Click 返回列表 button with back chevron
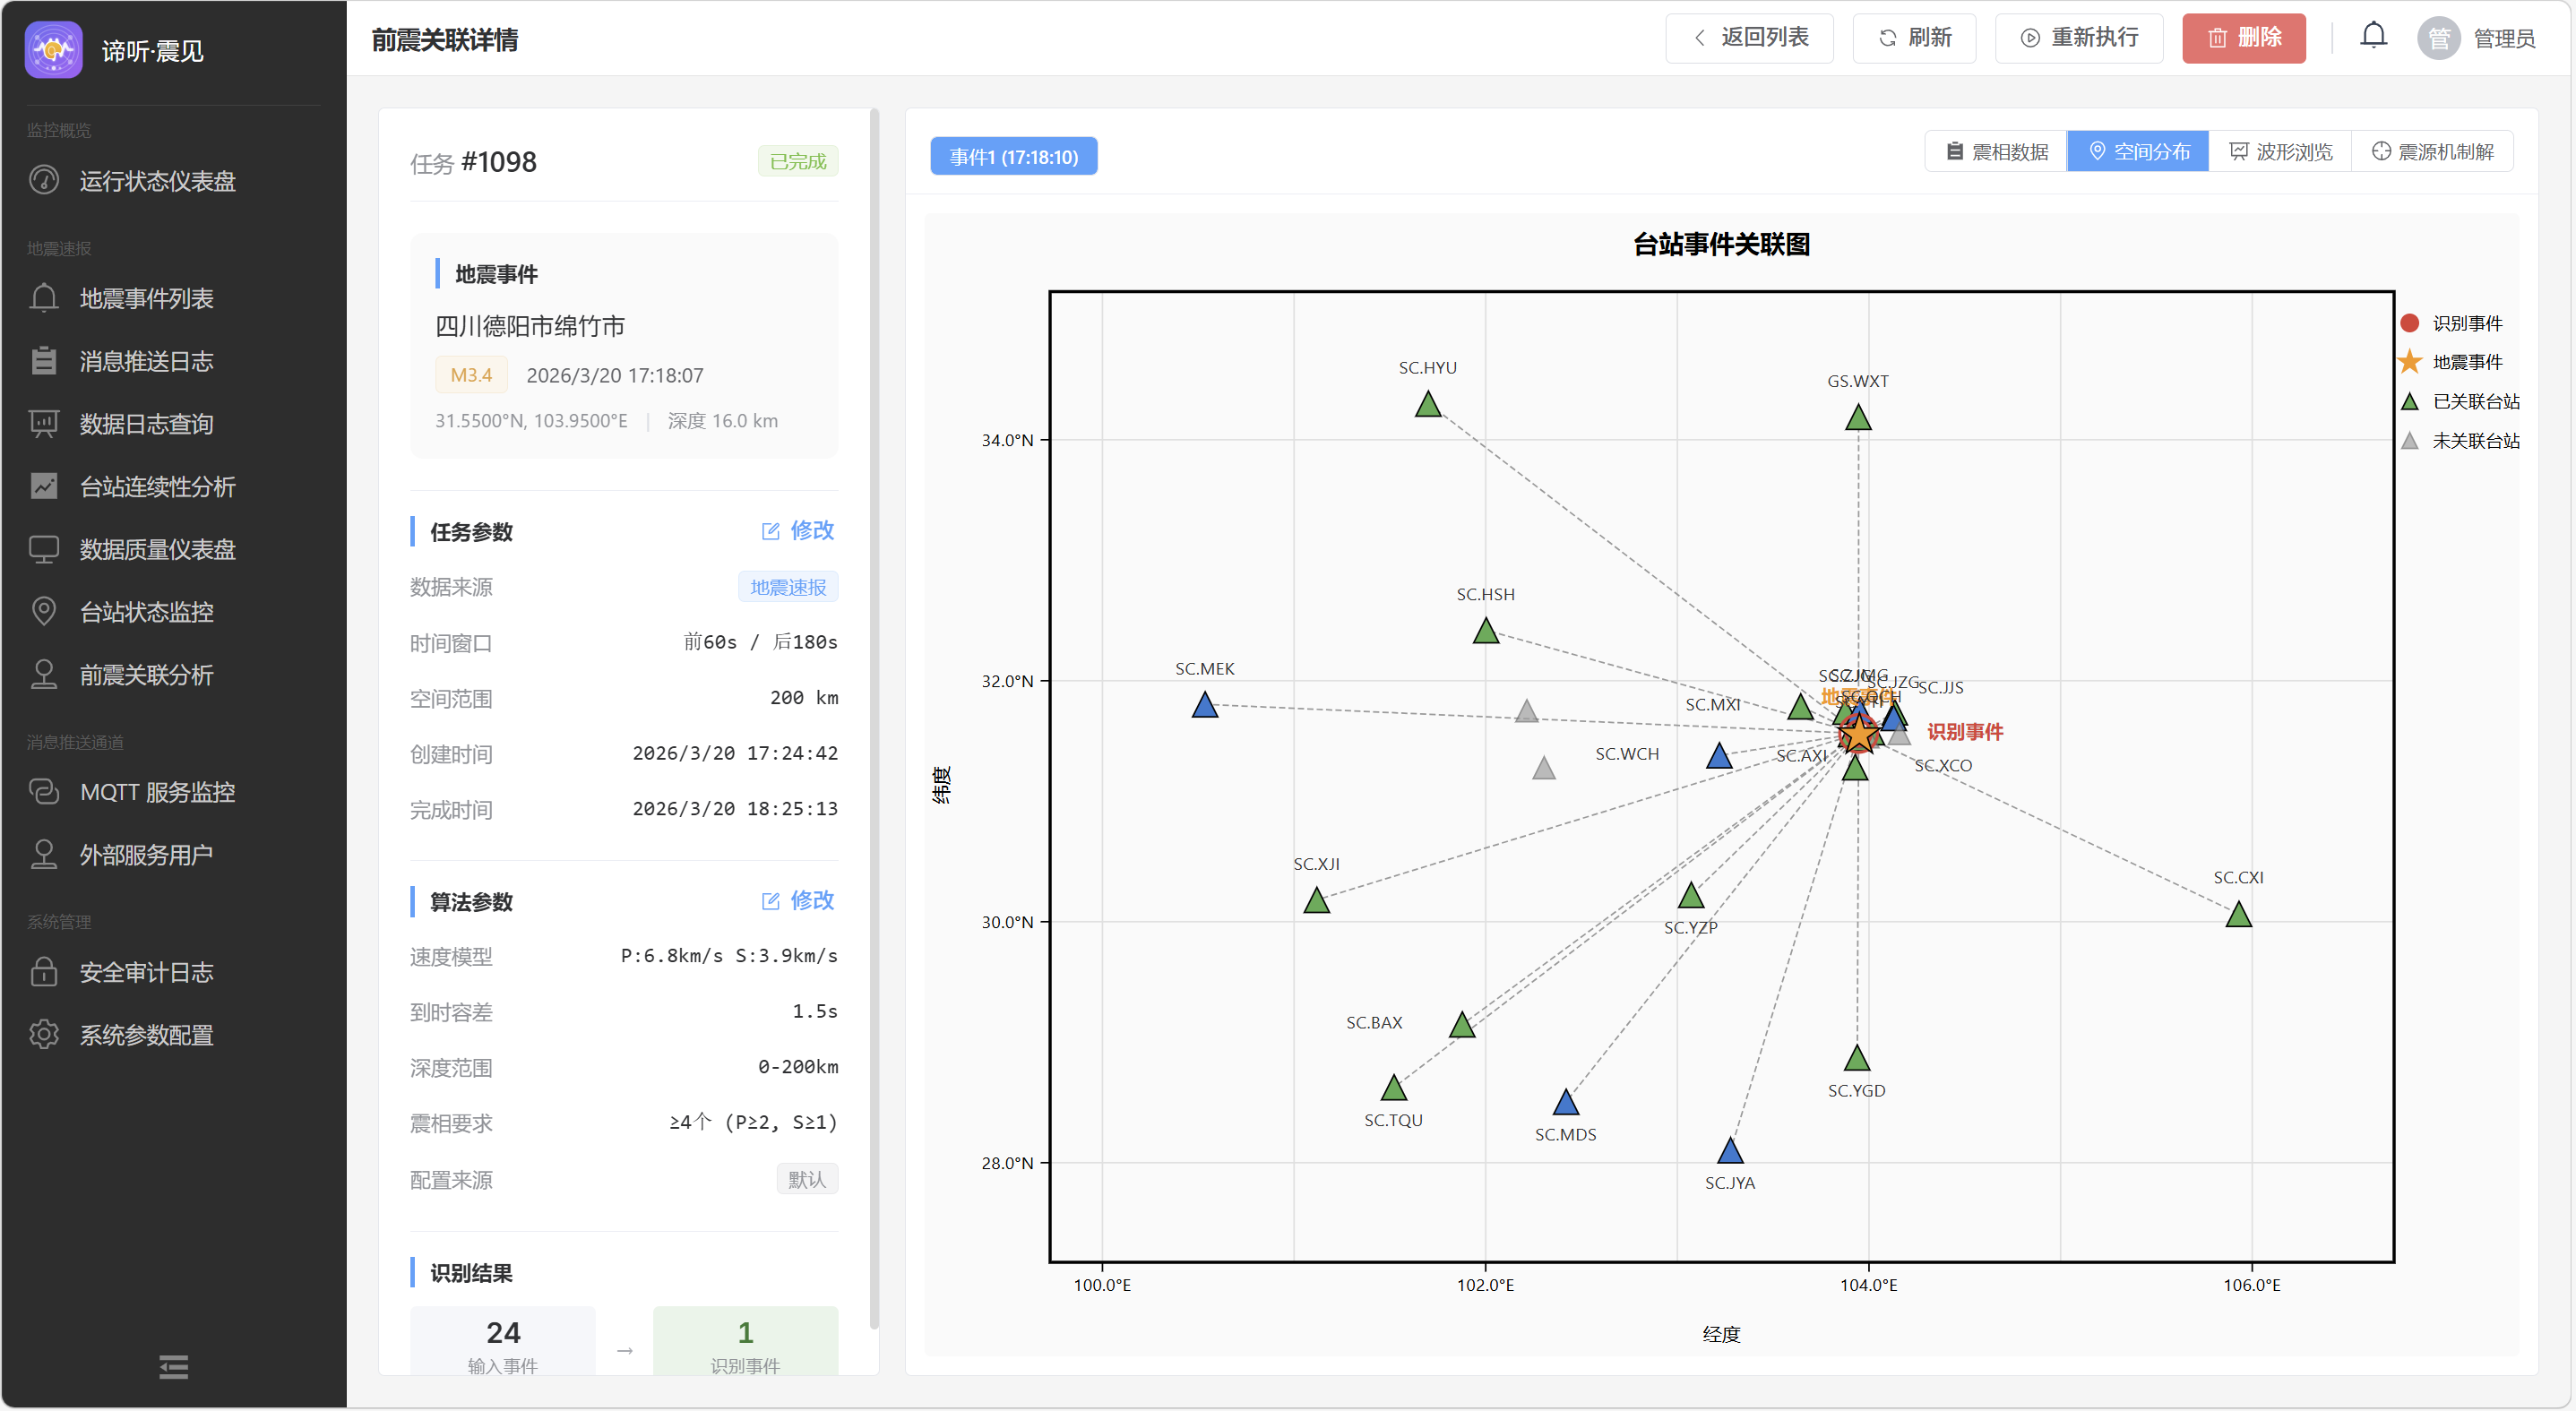Viewport: 2576px width, 1411px height. point(1749,38)
